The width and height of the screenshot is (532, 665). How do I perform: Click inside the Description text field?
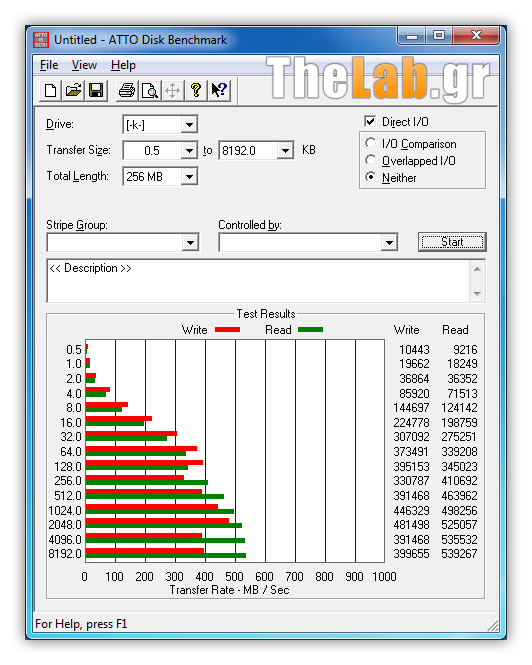[x=258, y=281]
